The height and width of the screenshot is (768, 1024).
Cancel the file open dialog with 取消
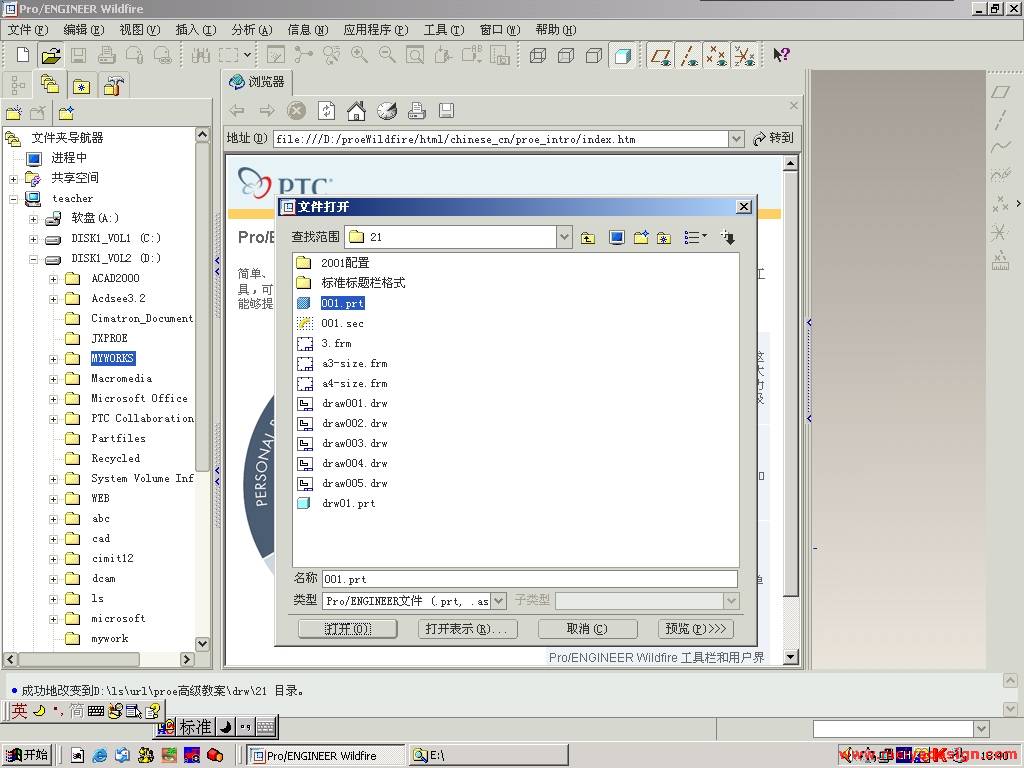click(587, 629)
